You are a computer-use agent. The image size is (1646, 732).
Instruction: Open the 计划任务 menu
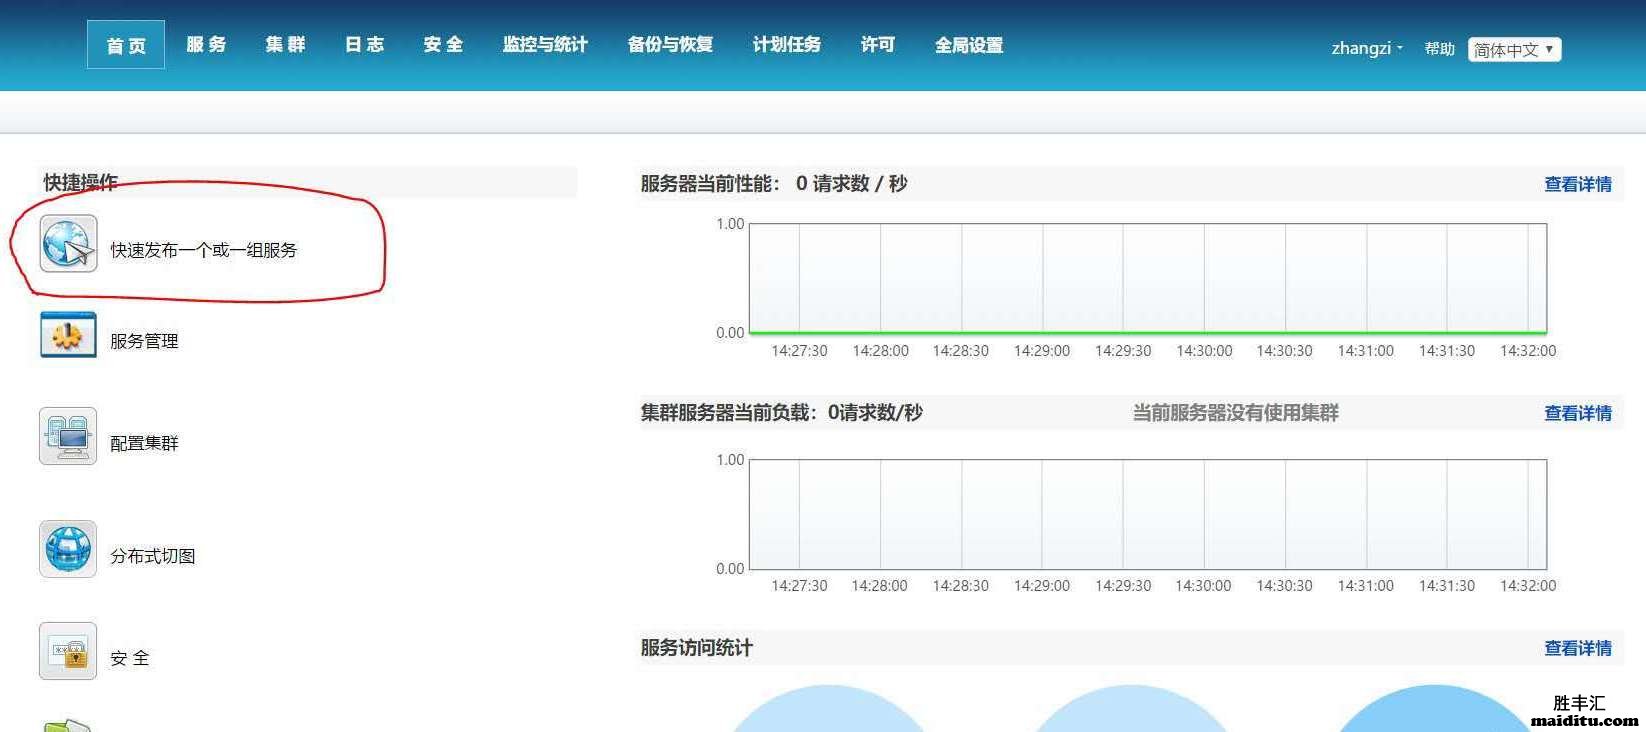[786, 44]
